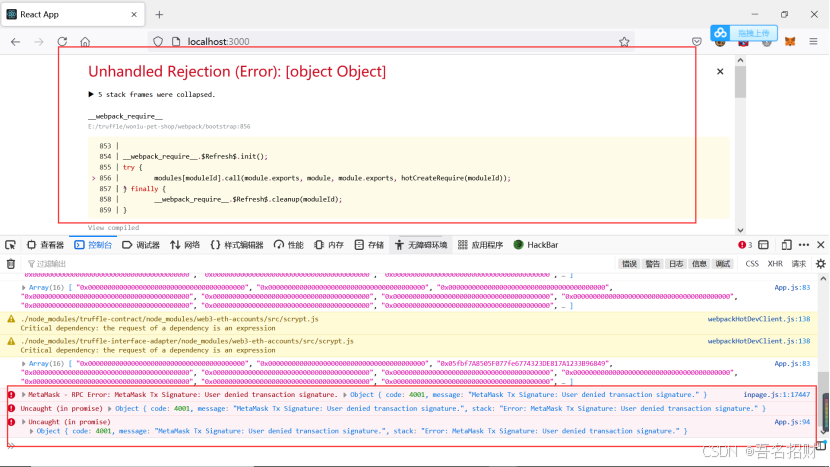Expand the first Array(16) log entry

click(x=23, y=288)
